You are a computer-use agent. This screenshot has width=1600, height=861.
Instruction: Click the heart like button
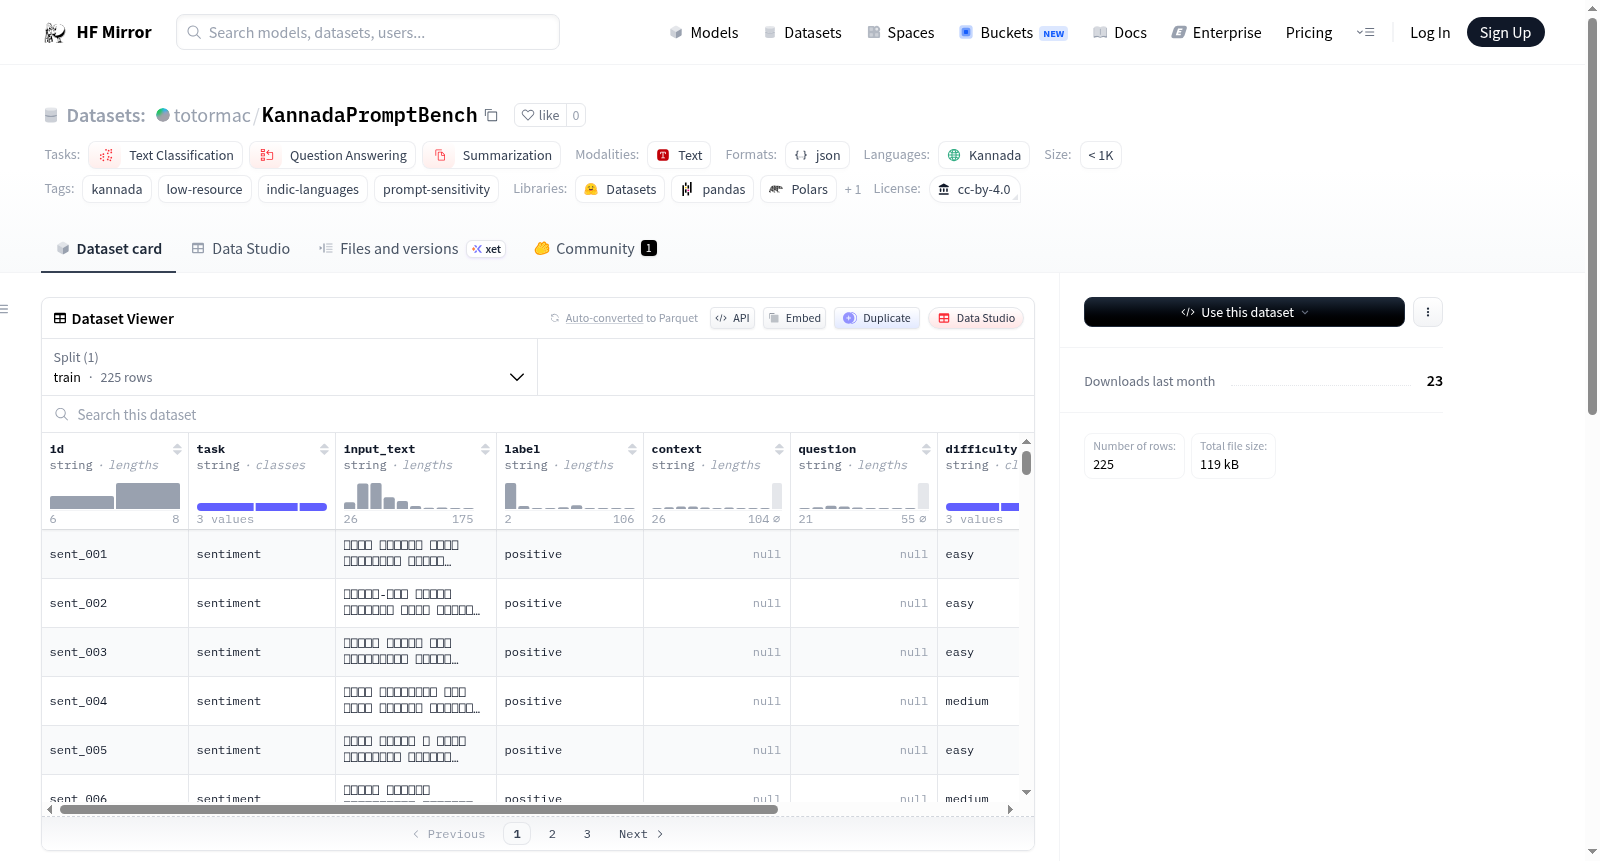point(540,115)
